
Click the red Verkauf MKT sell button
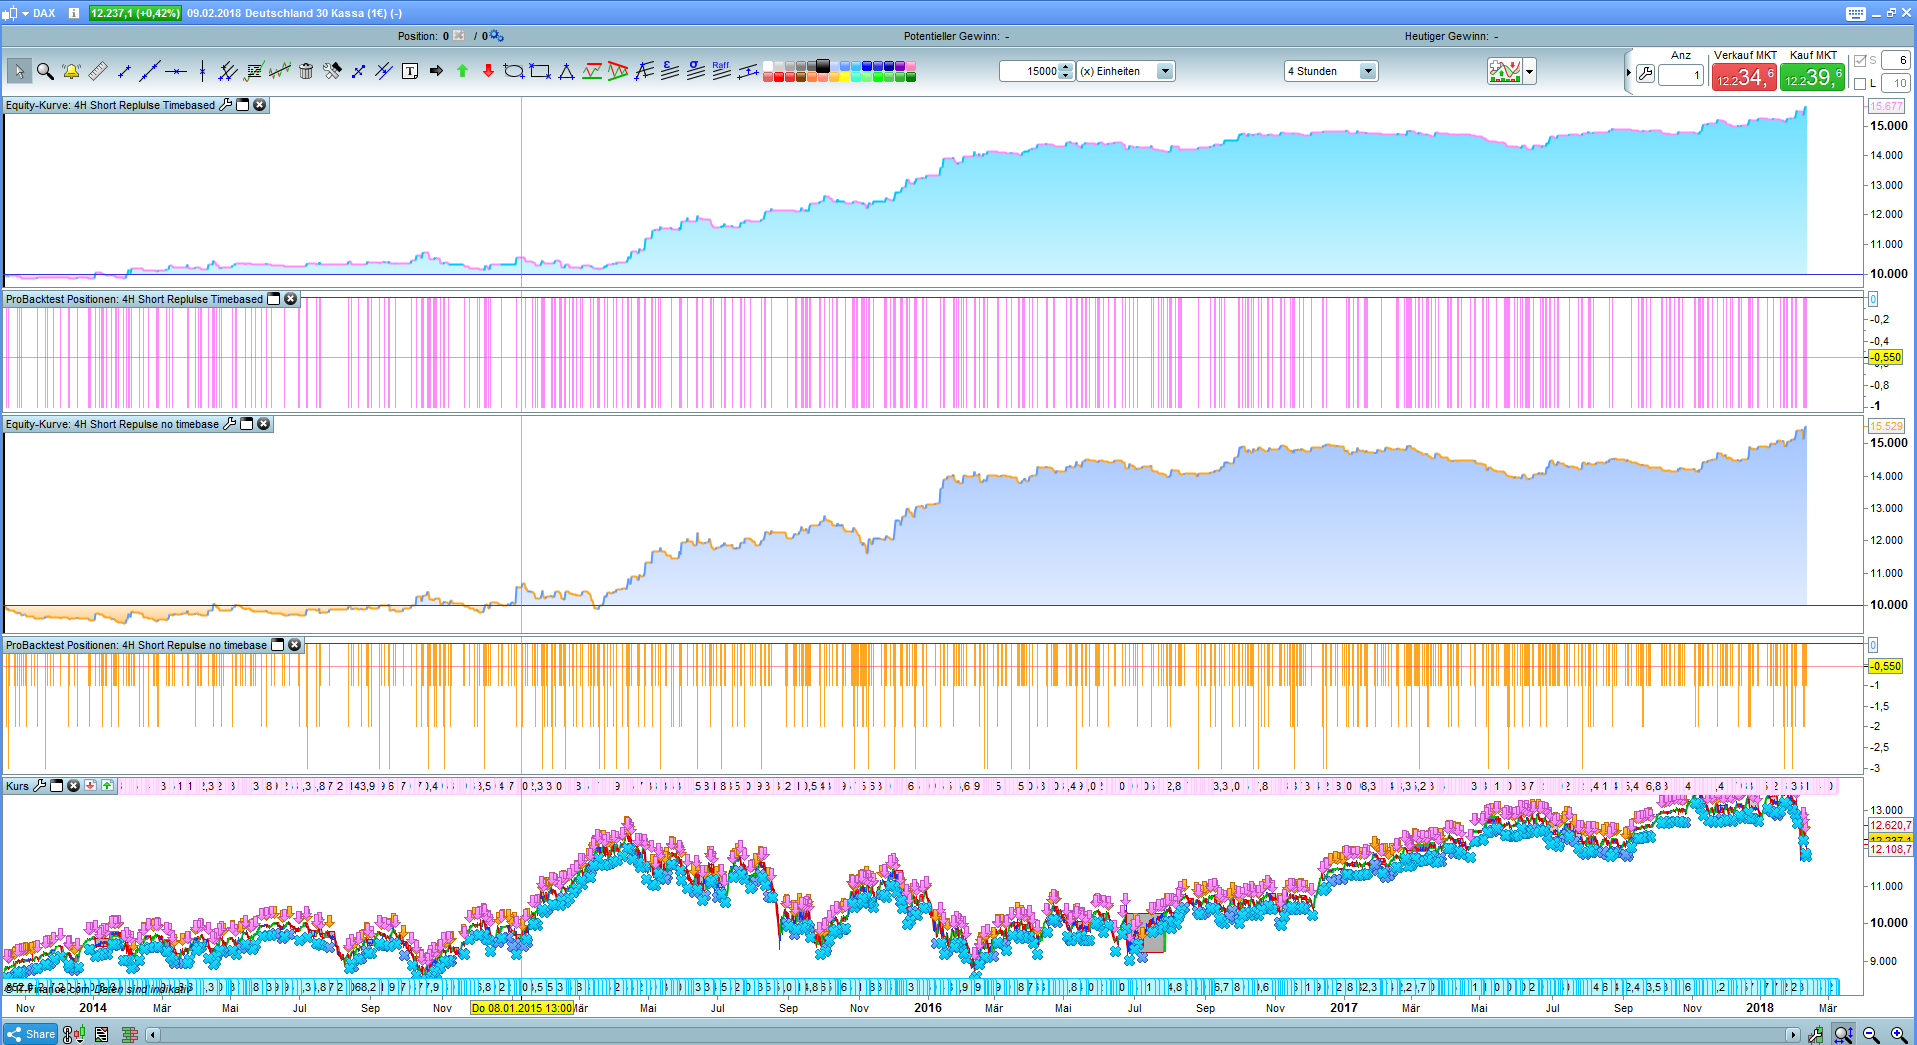(x=1744, y=77)
